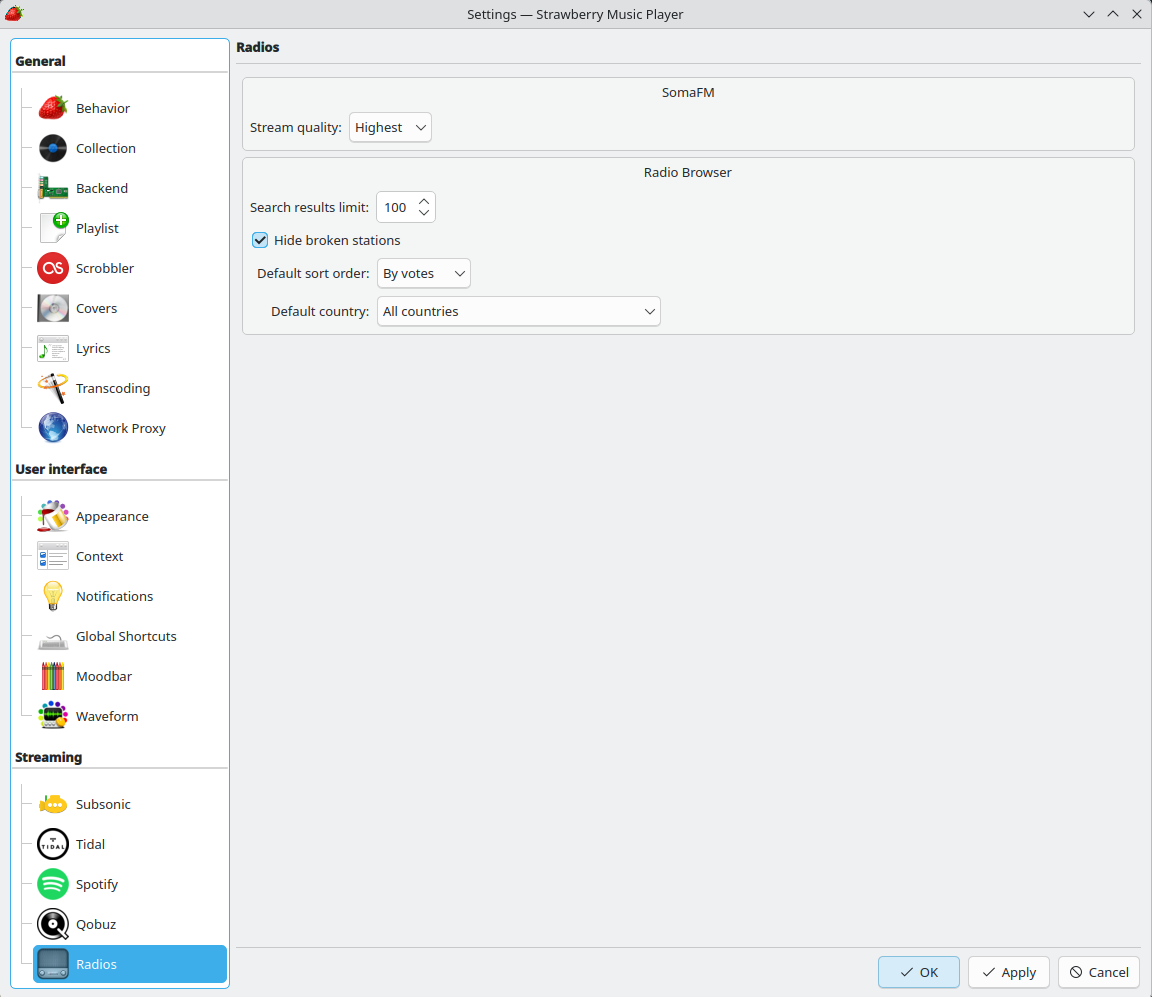
Task: Close the Settings window
Action: (x=1137, y=14)
